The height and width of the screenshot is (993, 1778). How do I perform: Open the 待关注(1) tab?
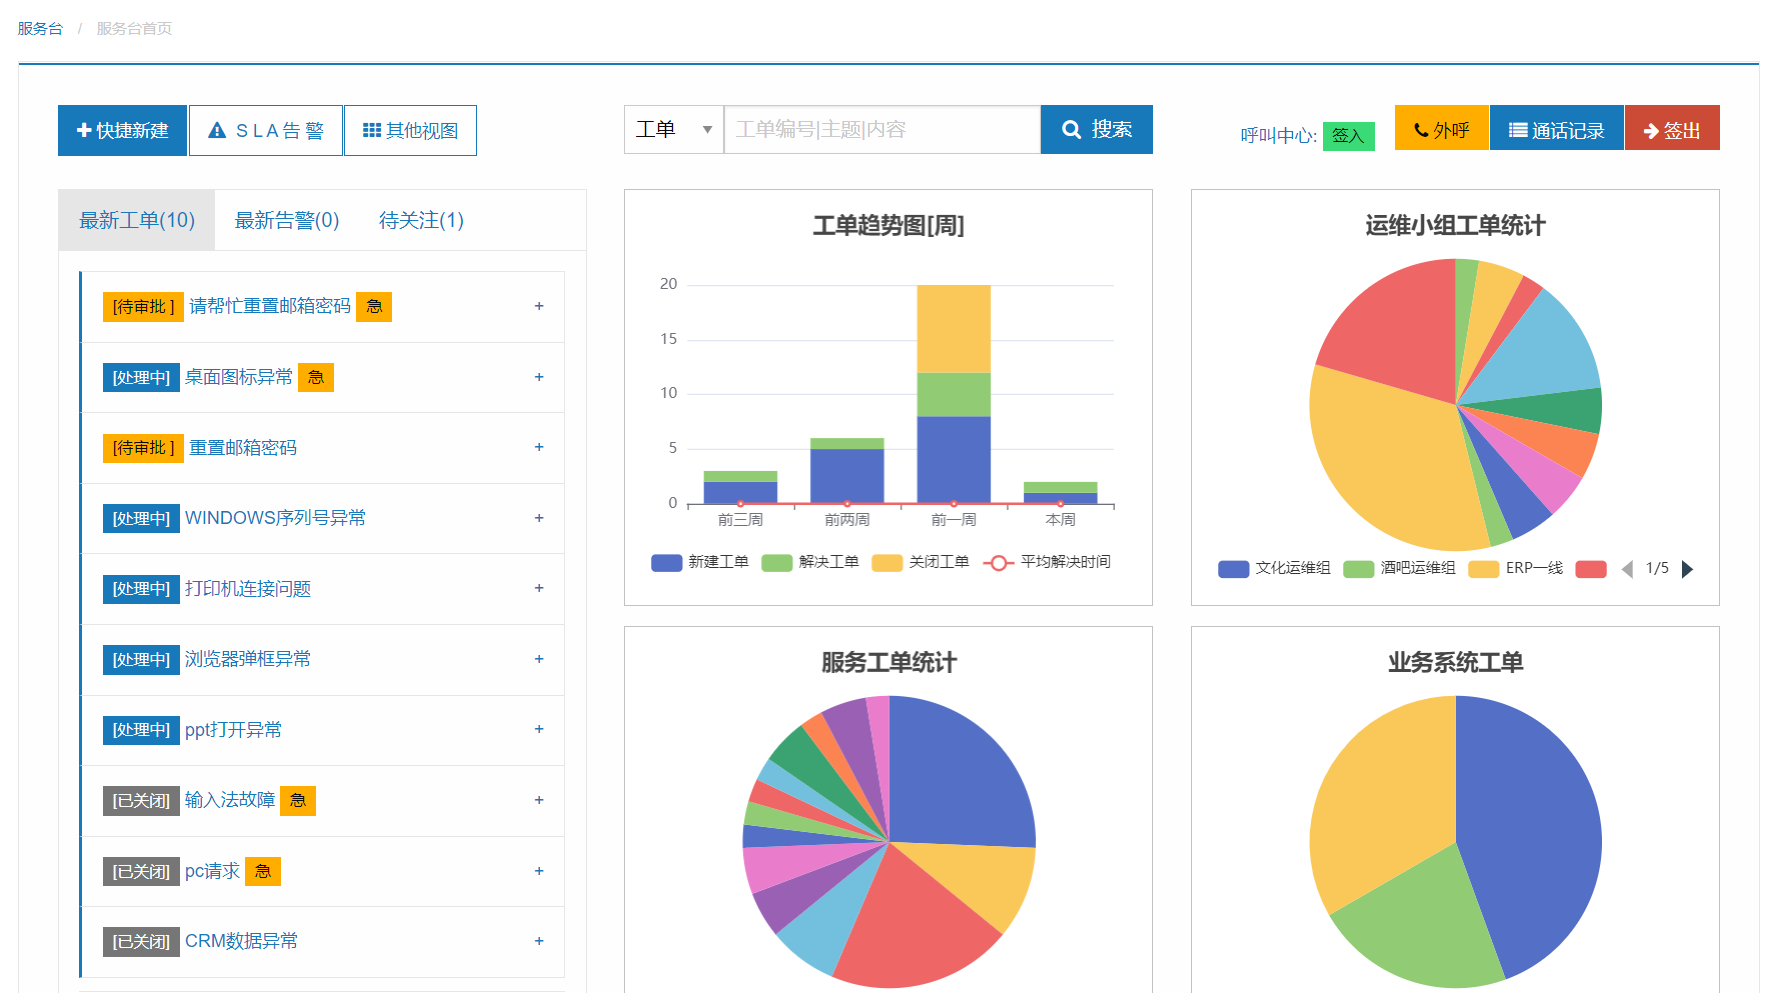click(421, 220)
